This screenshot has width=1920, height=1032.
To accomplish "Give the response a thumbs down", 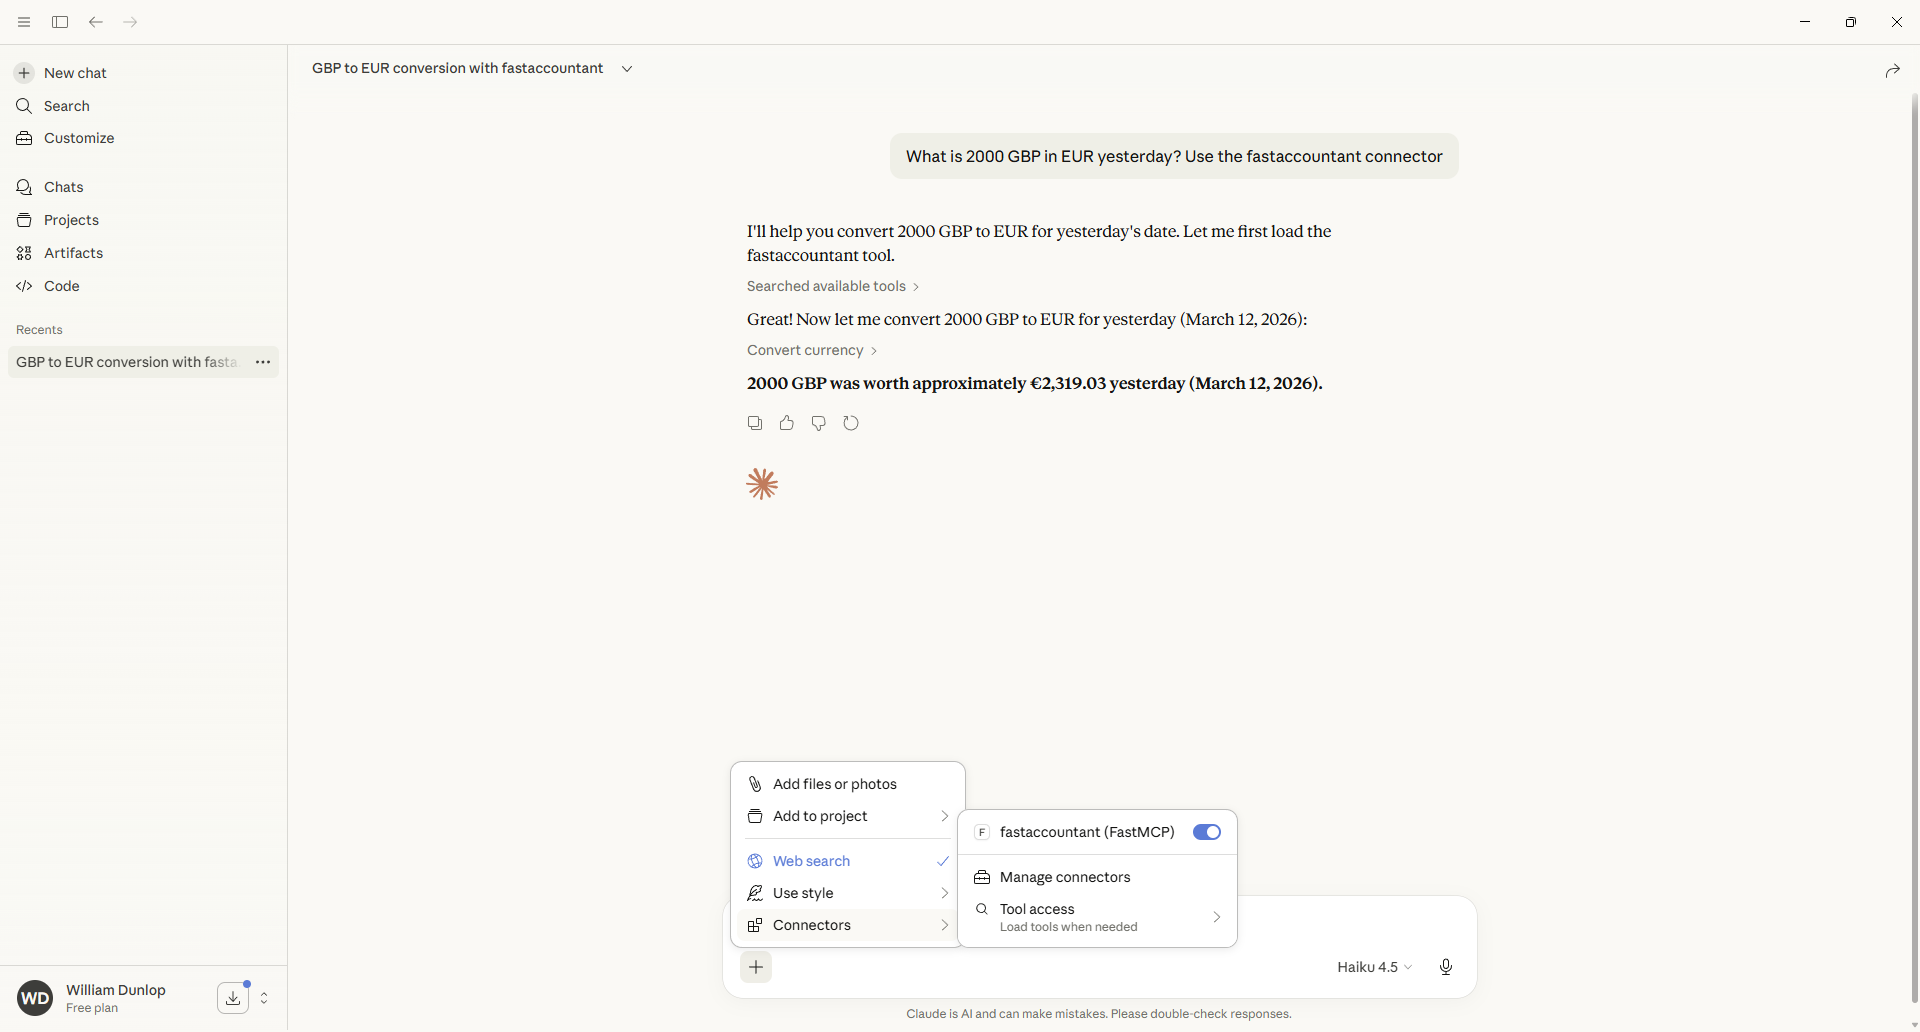I will coord(819,423).
